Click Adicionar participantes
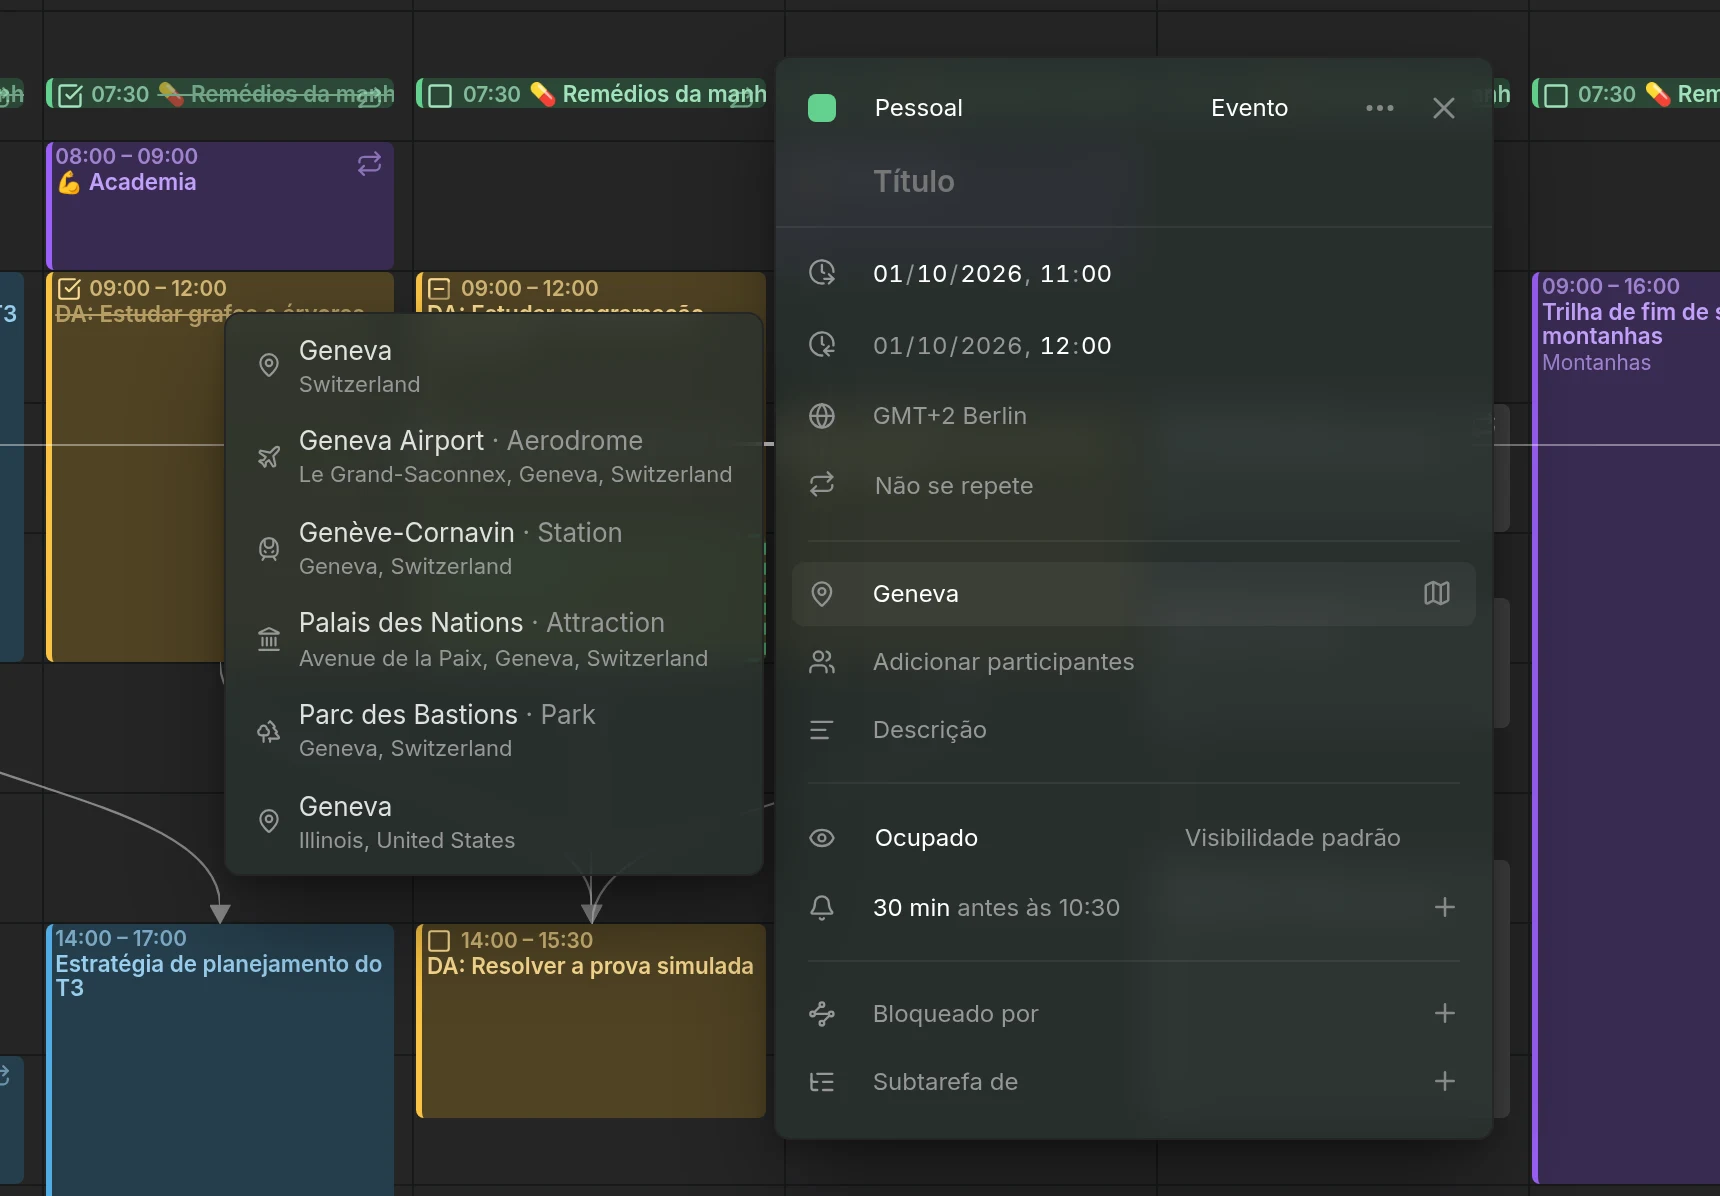The height and width of the screenshot is (1196, 1720). click(1003, 662)
